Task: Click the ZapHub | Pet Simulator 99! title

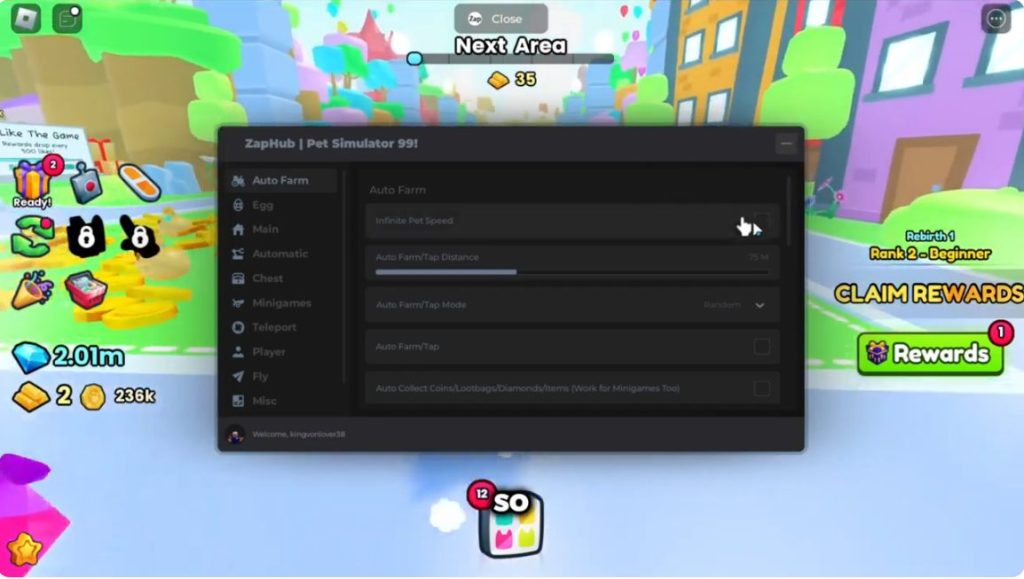Action: tap(331, 144)
